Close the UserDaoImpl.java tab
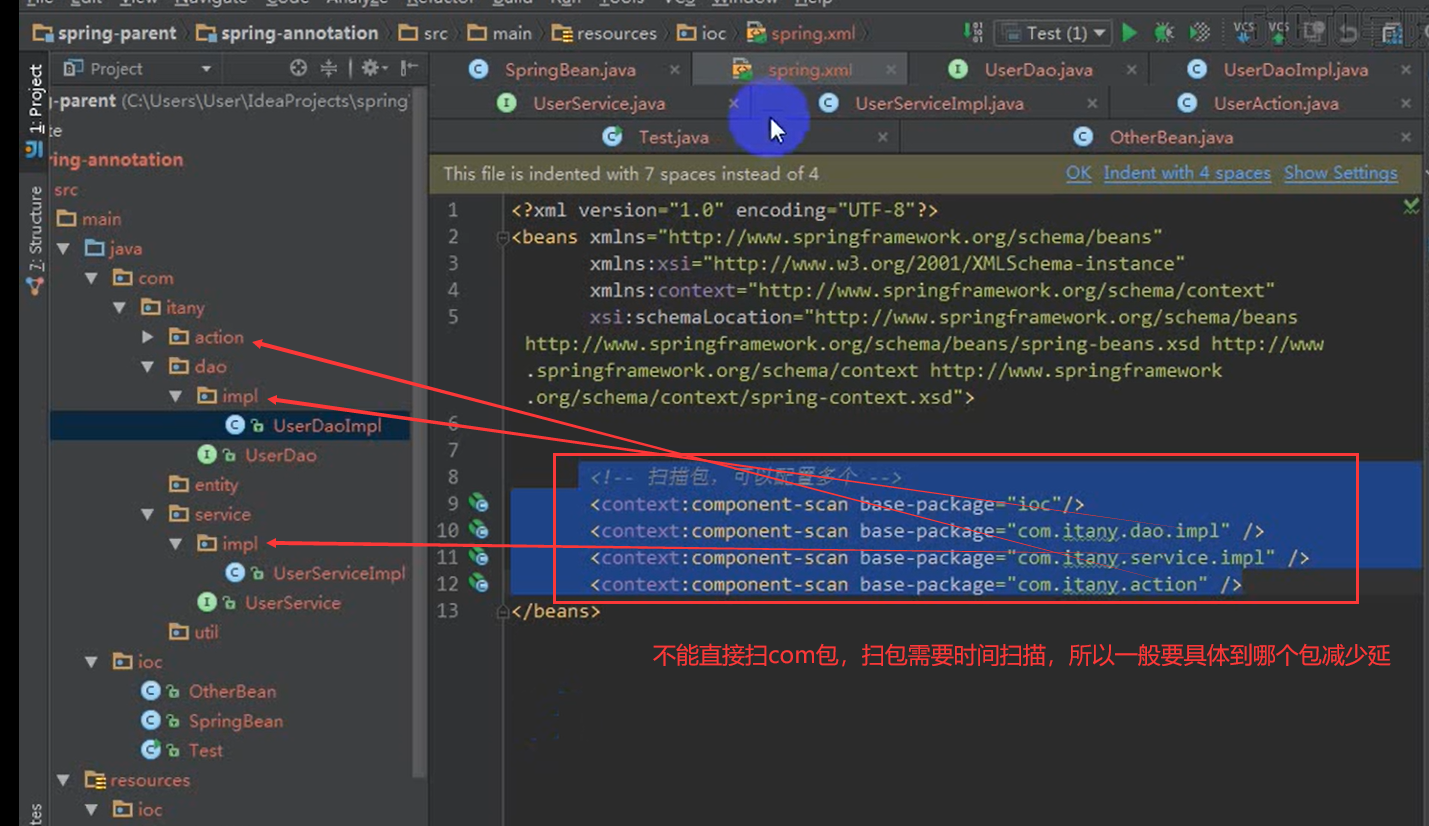1429x826 pixels. pos(1406,70)
